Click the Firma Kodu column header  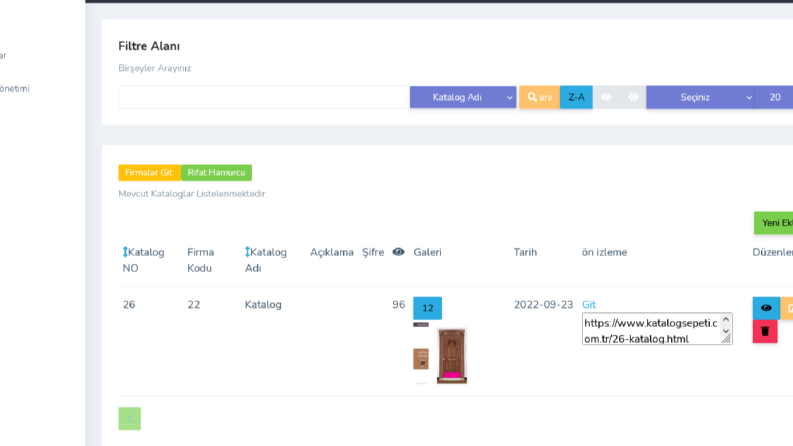pyautogui.click(x=200, y=260)
